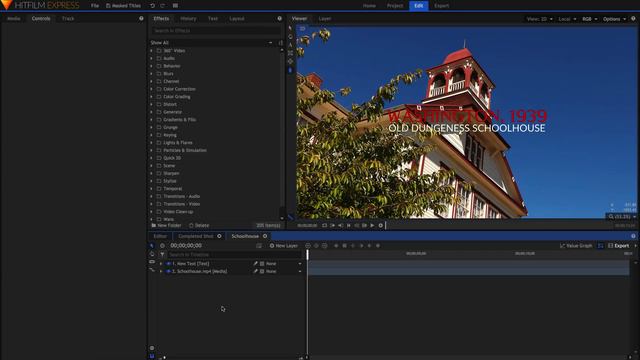Open the RGB channels dropdown
The image size is (640, 360).
click(x=589, y=19)
